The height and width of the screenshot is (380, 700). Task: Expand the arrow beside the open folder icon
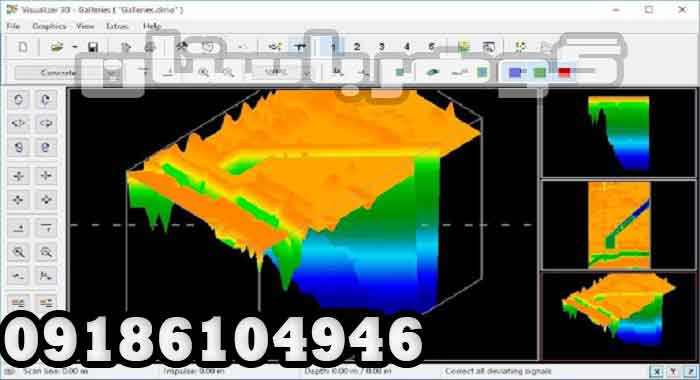pos(75,47)
